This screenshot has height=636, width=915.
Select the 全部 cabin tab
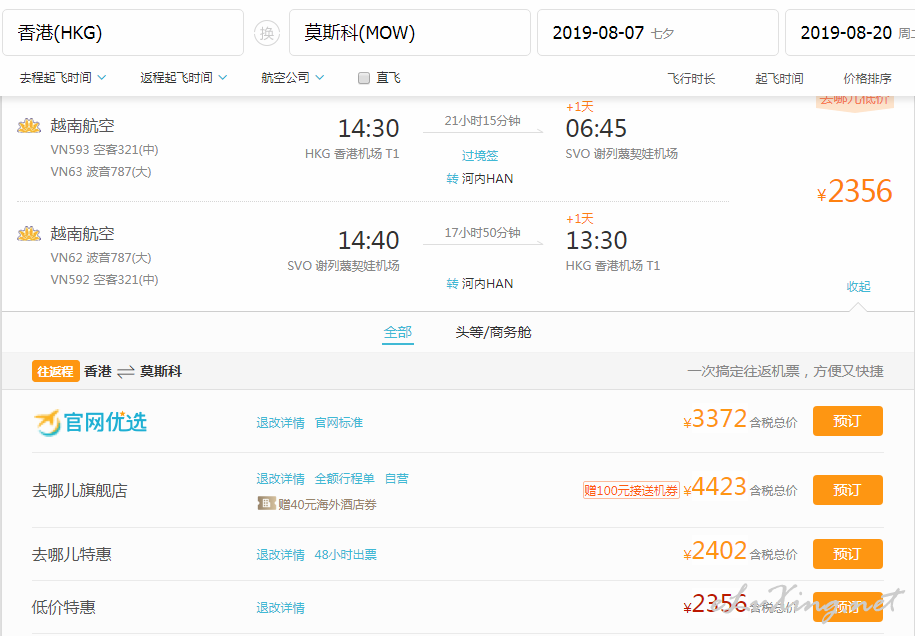click(398, 332)
